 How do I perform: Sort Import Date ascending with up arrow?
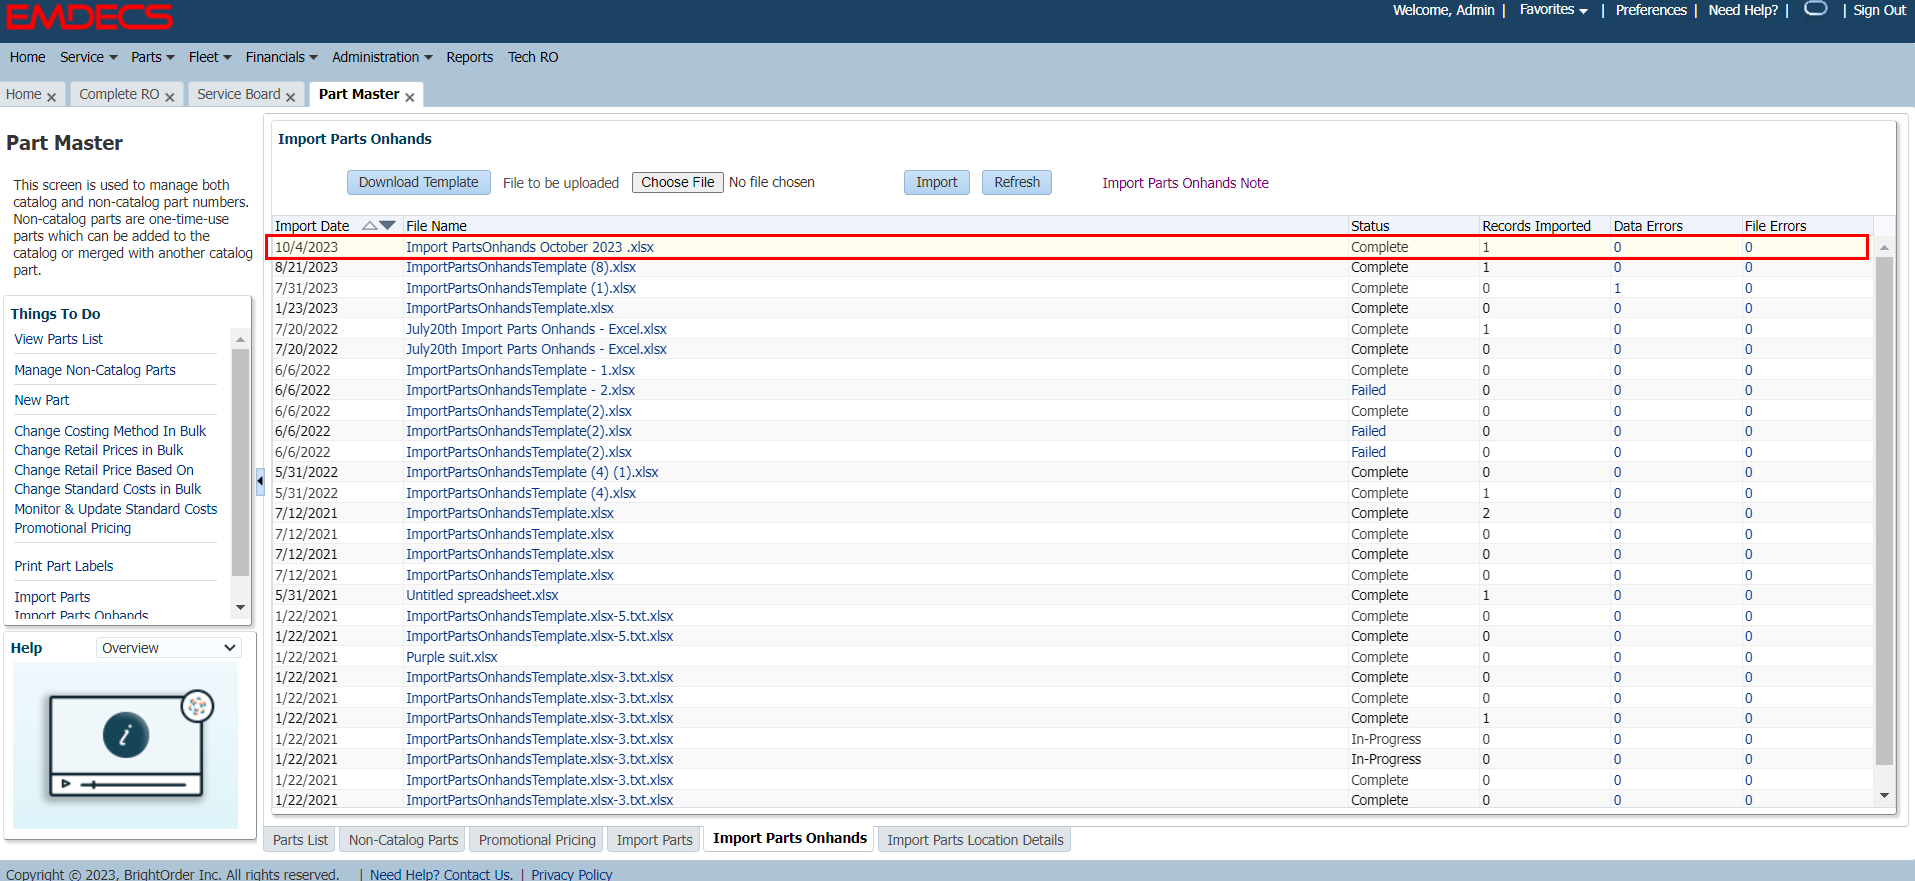coord(370,226)
